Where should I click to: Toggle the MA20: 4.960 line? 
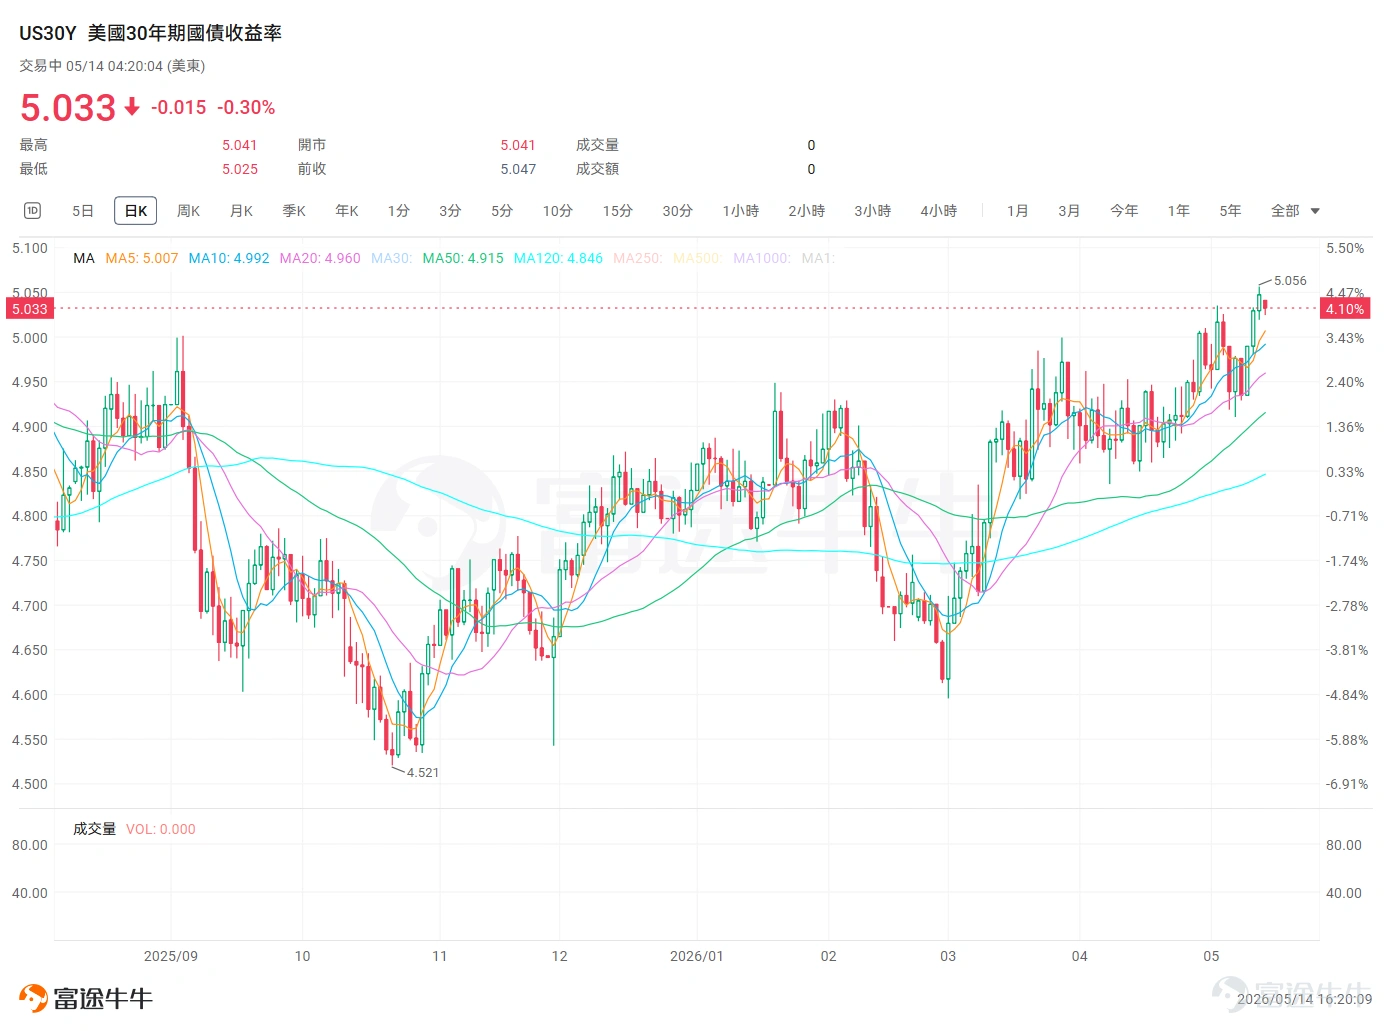click(x=320, y=258)
